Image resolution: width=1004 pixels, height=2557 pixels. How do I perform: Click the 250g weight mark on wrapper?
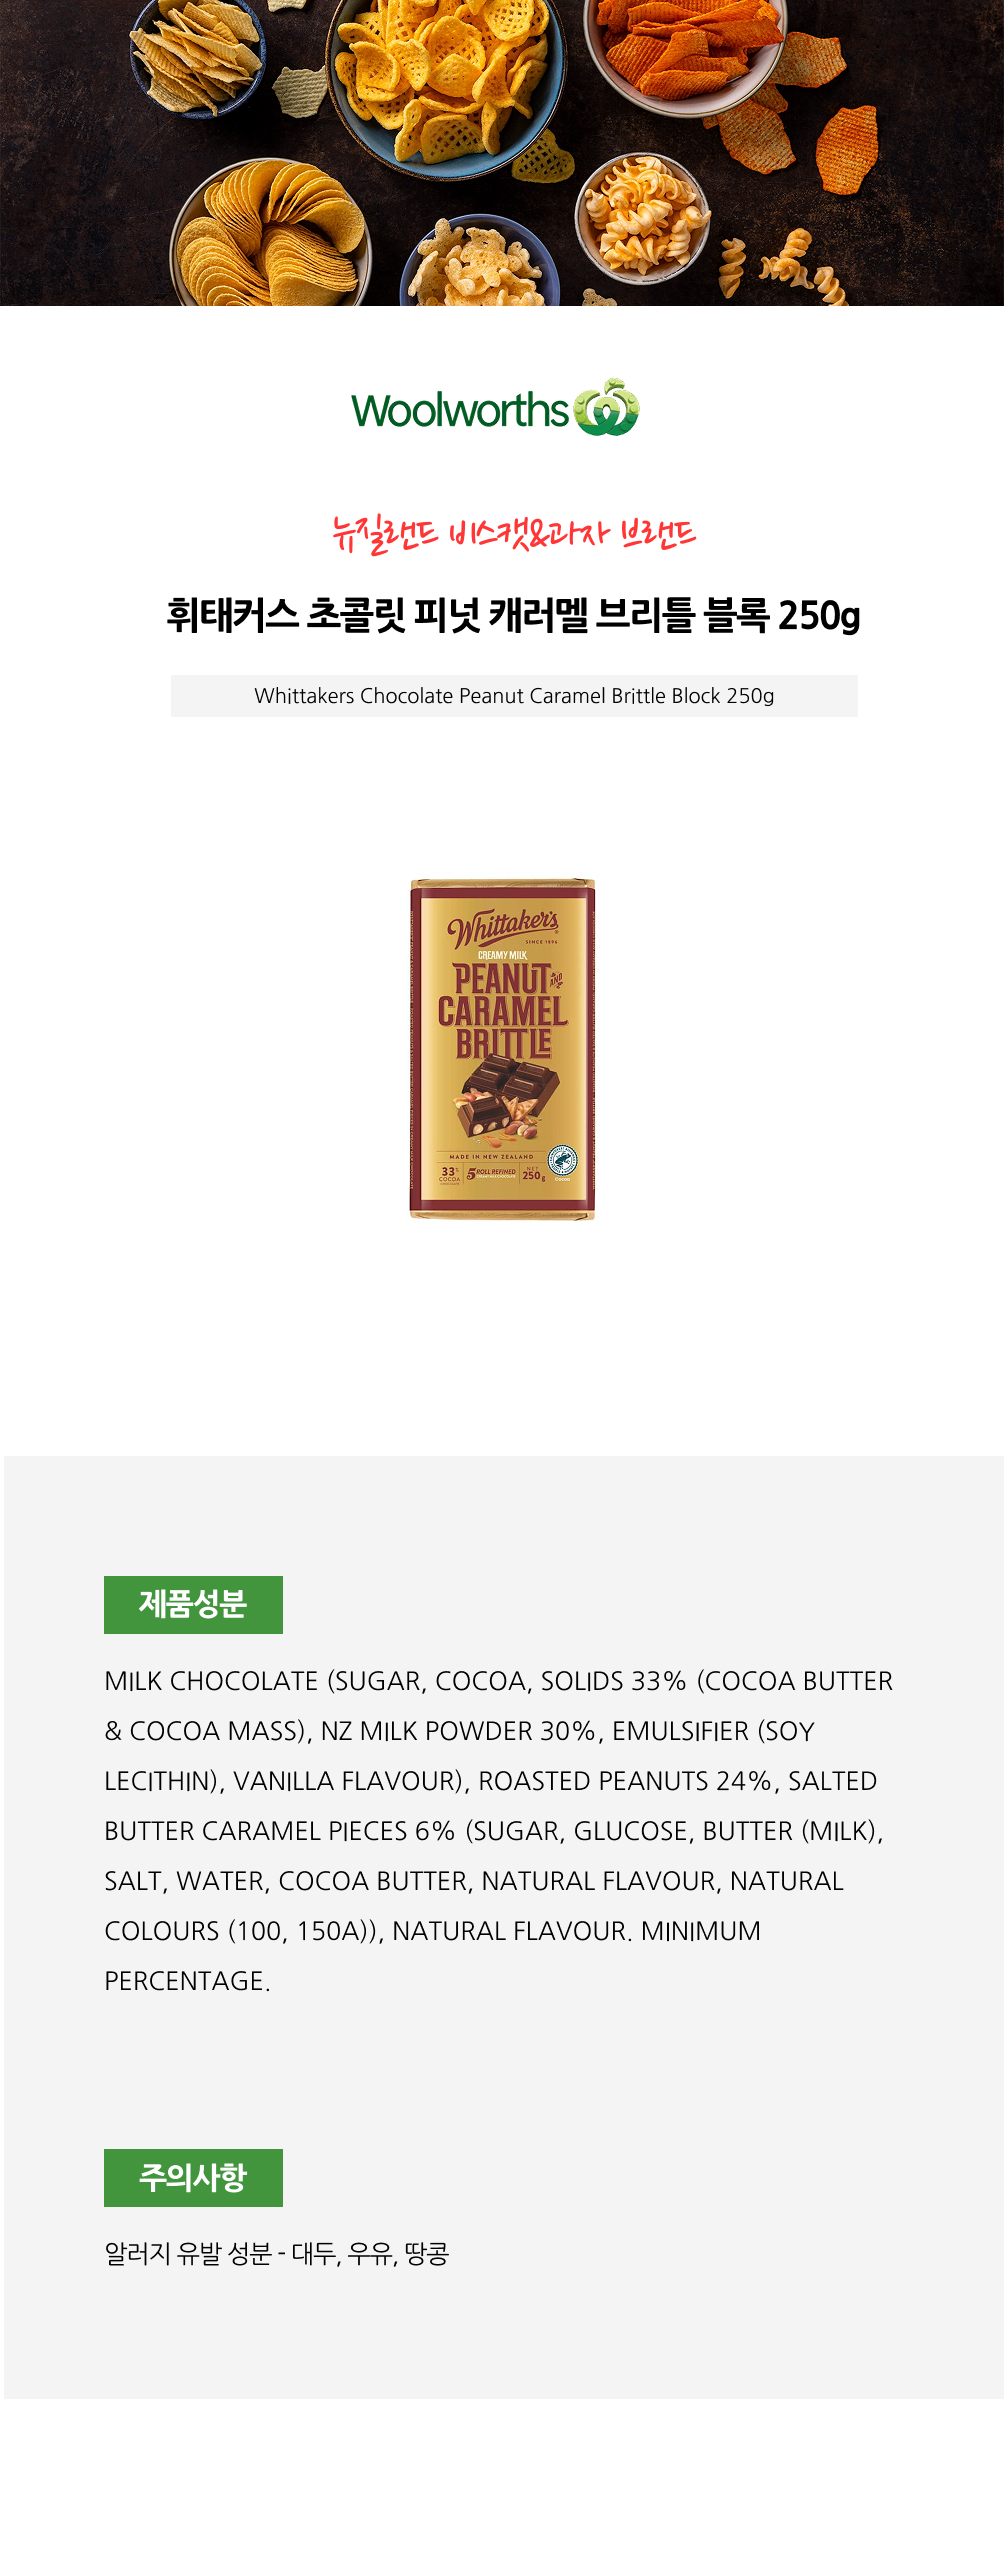(533, 1175)
